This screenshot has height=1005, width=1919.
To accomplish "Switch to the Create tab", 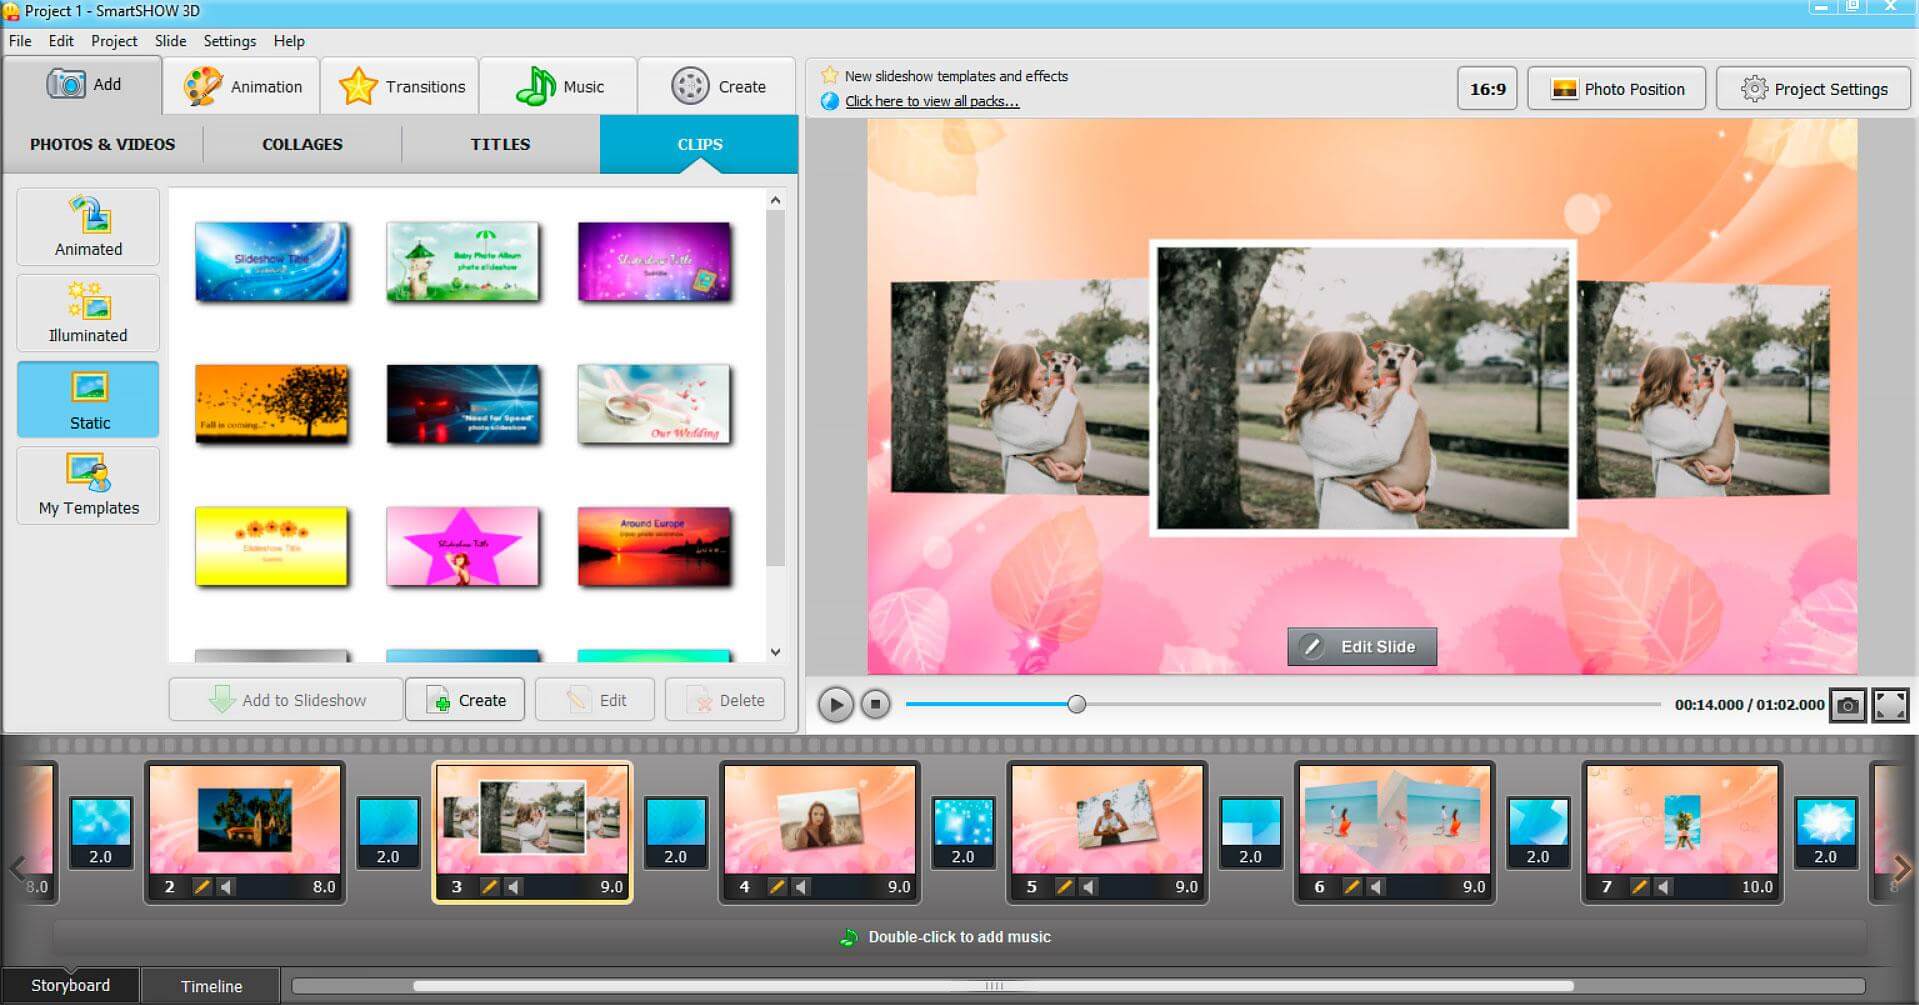I will pos(717,87).
